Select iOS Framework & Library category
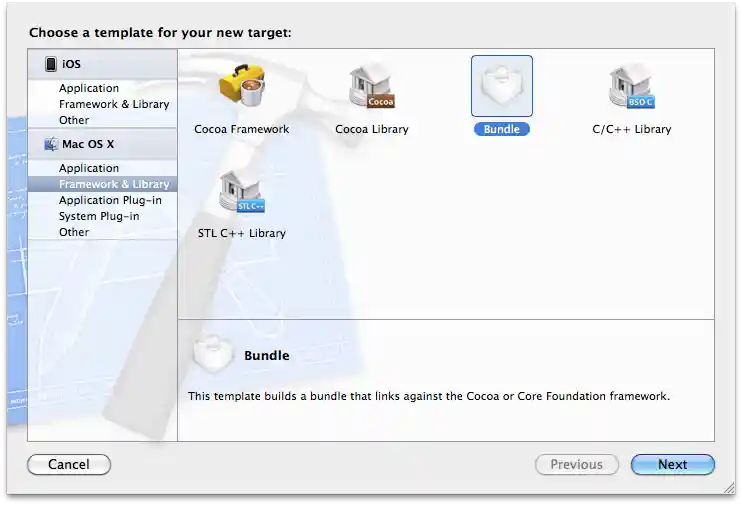Viewport: 742px width, 505px height. (114, 104)
